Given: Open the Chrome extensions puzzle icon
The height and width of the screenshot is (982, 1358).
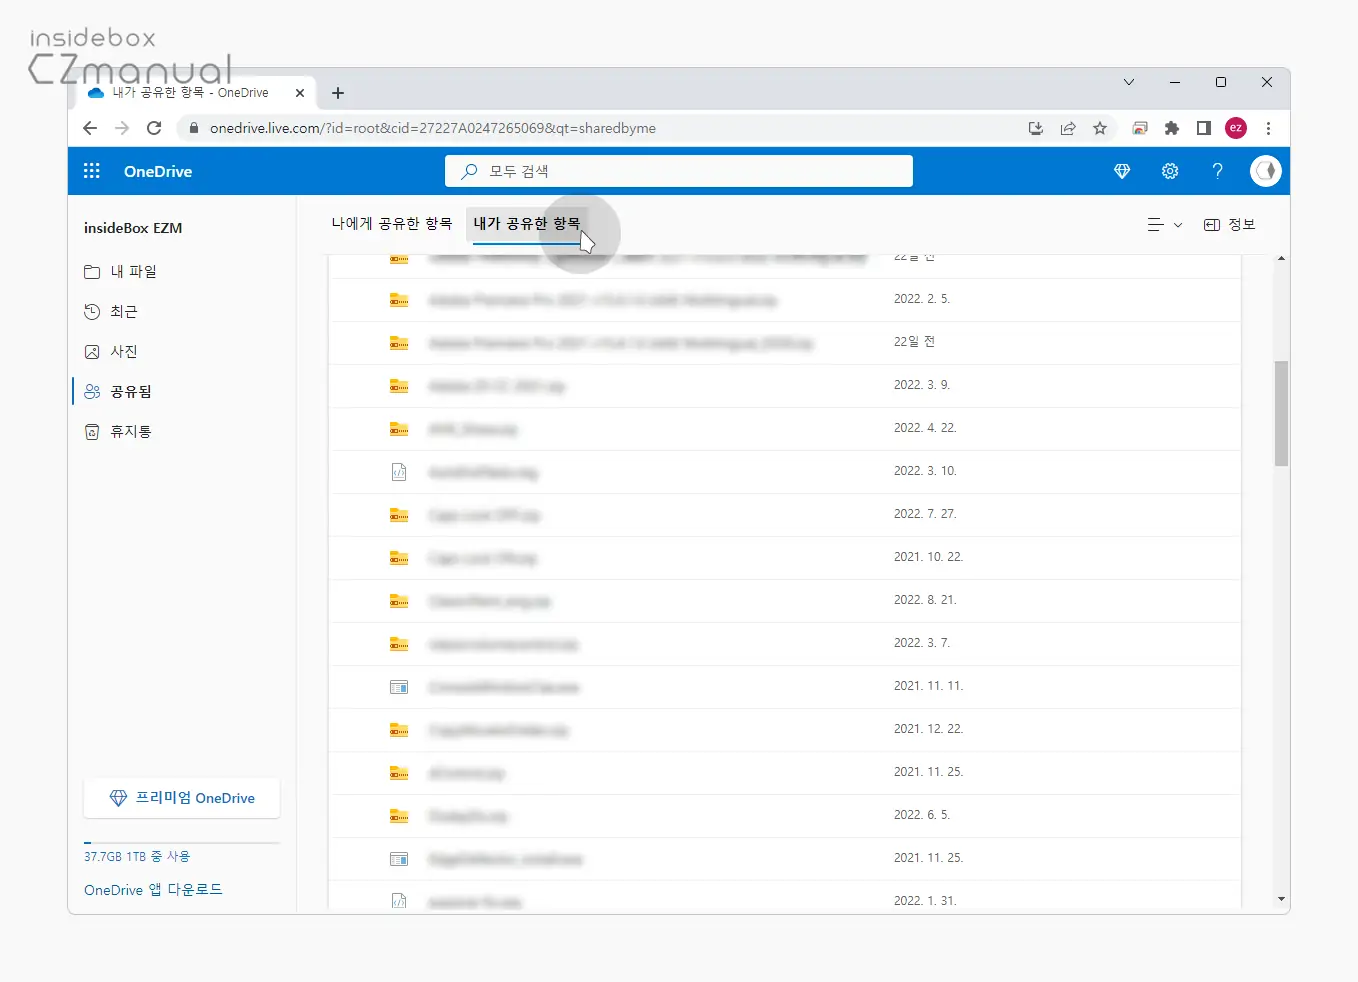Looking at the screenshot, I should click(x=1172, y=128).
